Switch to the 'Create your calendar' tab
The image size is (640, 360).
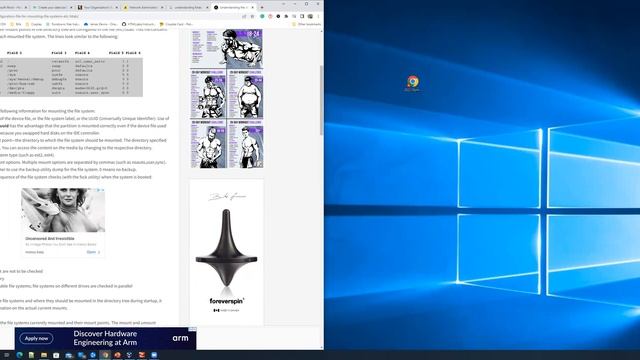coord(51,7)
